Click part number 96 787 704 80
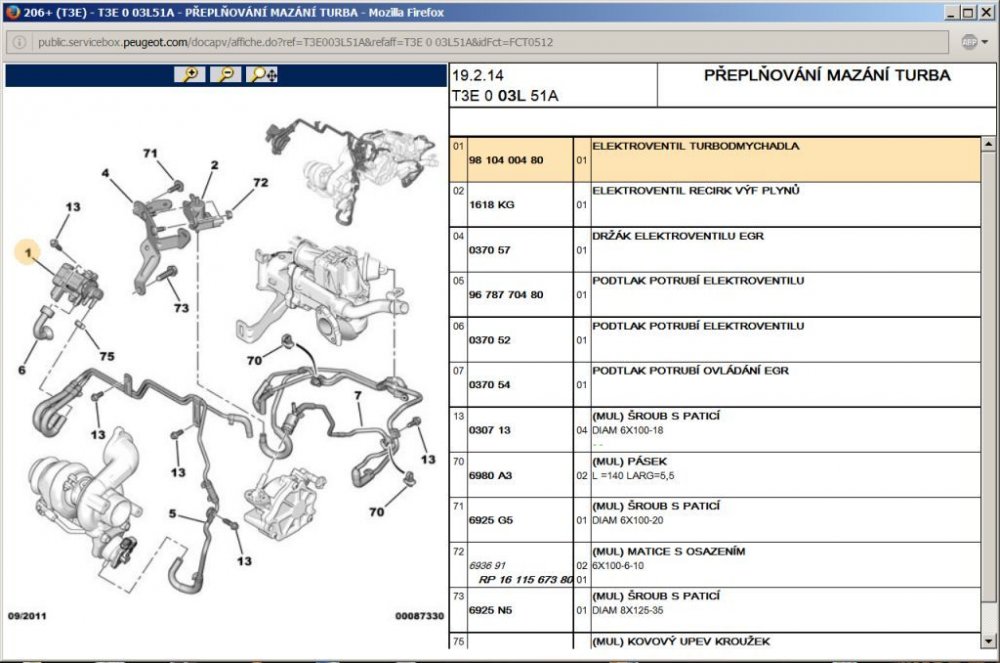 coord(506,295)
